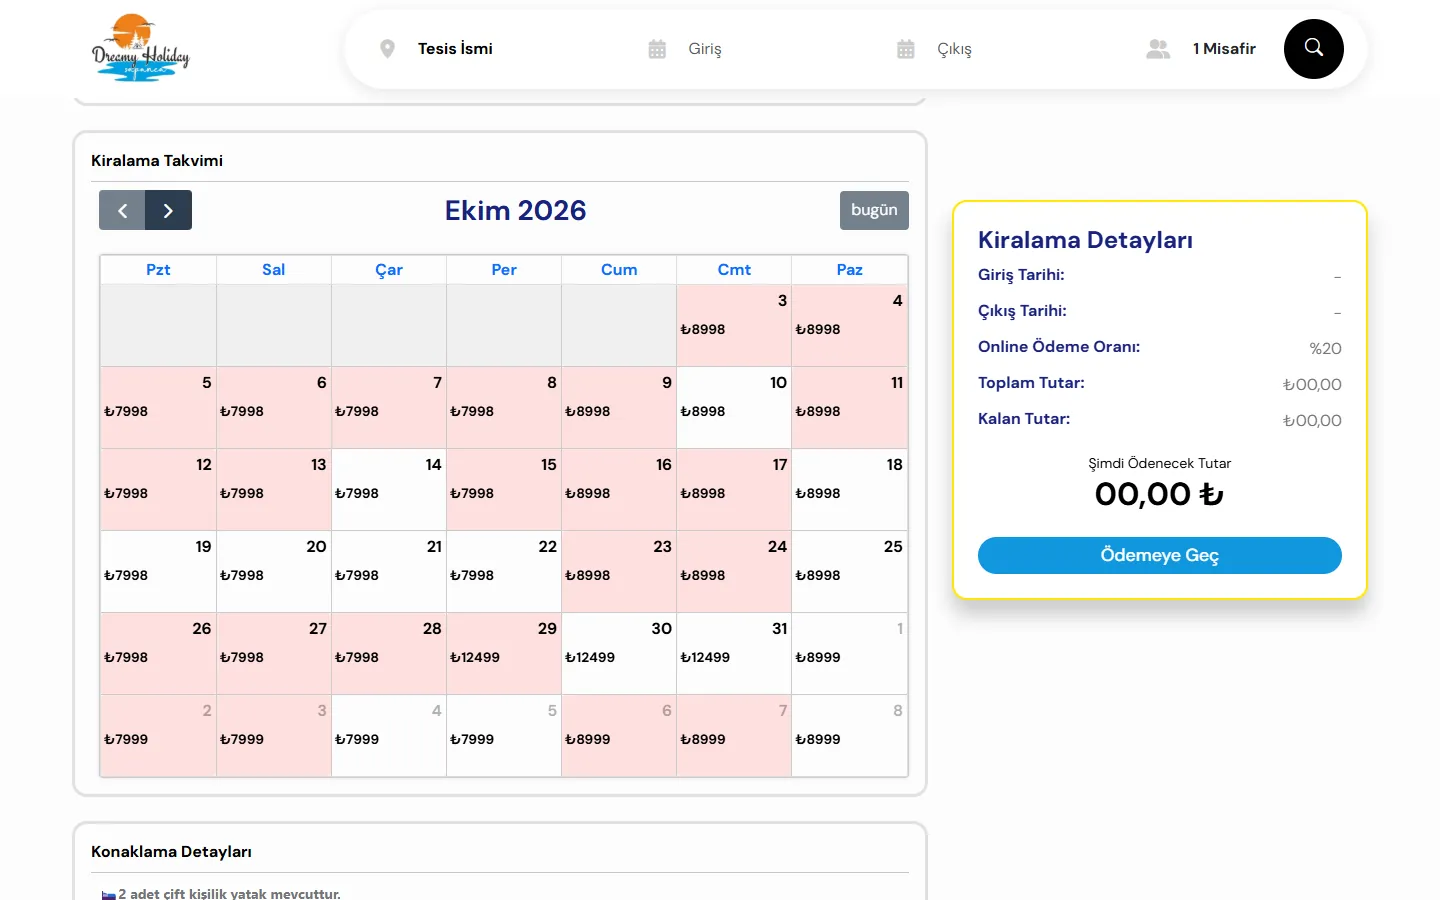1440x900 pixels.
Task: Click the Pzt column header
Action: tap(158, 270)
